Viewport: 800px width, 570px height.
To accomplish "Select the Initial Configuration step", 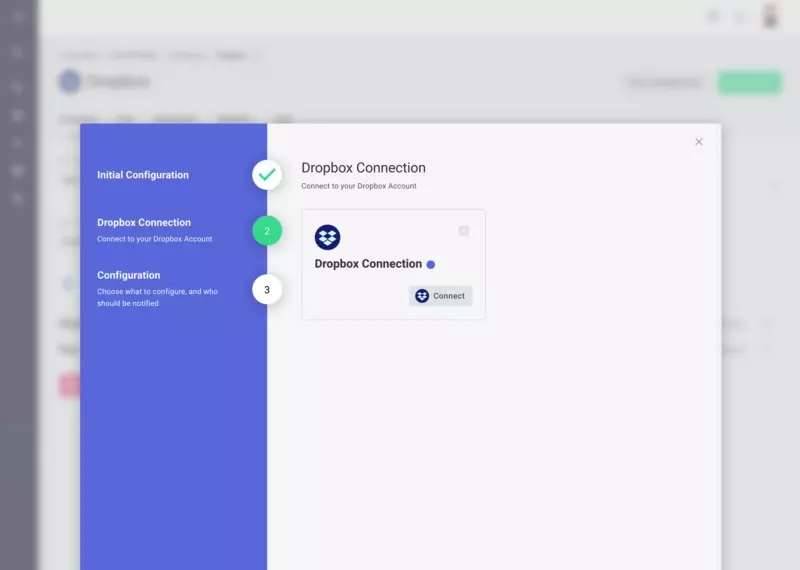I will coord(143,175).
